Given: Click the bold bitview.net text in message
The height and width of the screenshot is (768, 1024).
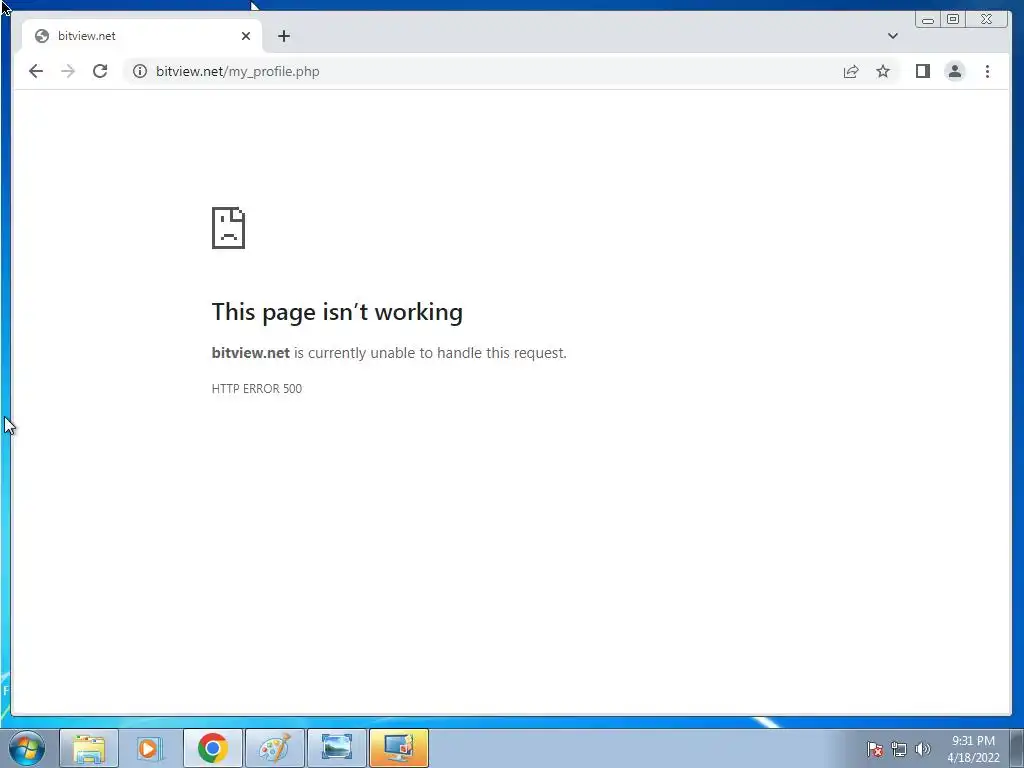Looking at the screenshot, I should (251, 353).
